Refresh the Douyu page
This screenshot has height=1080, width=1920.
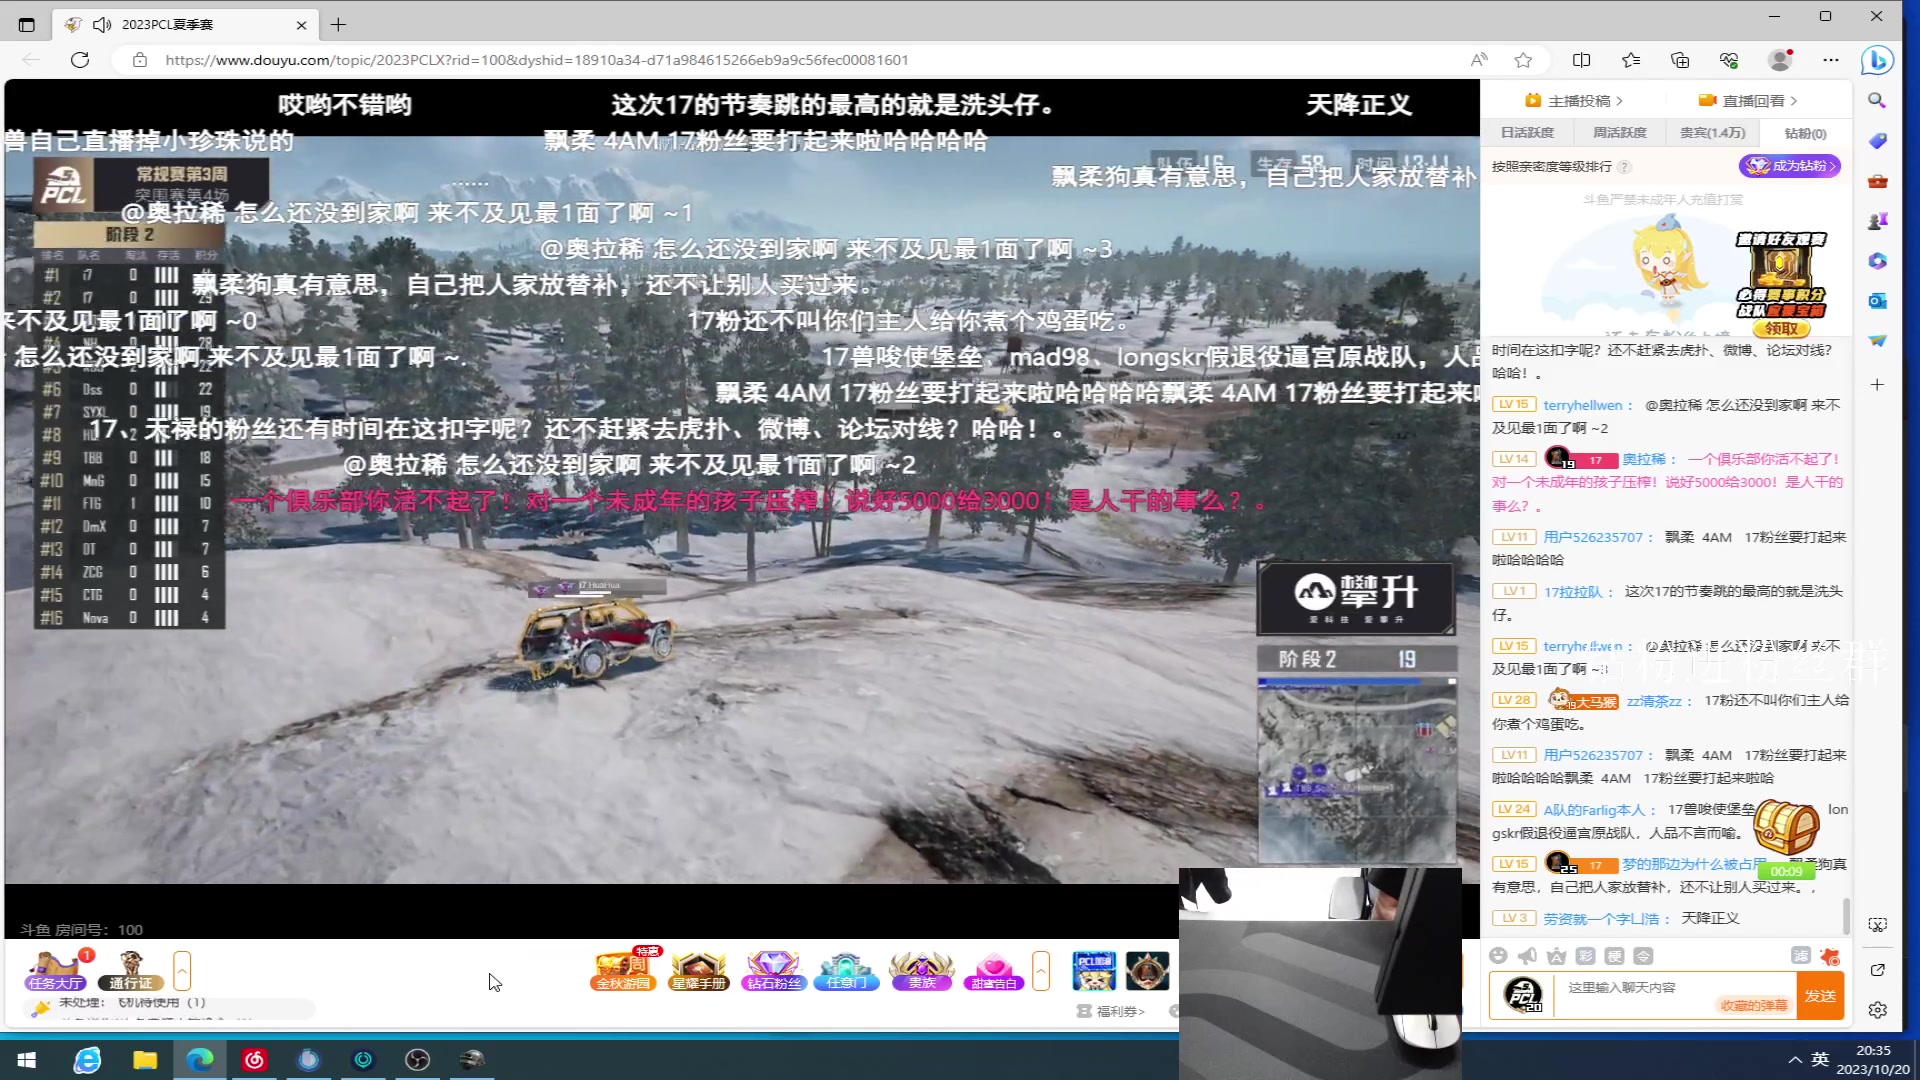[80, 60]
